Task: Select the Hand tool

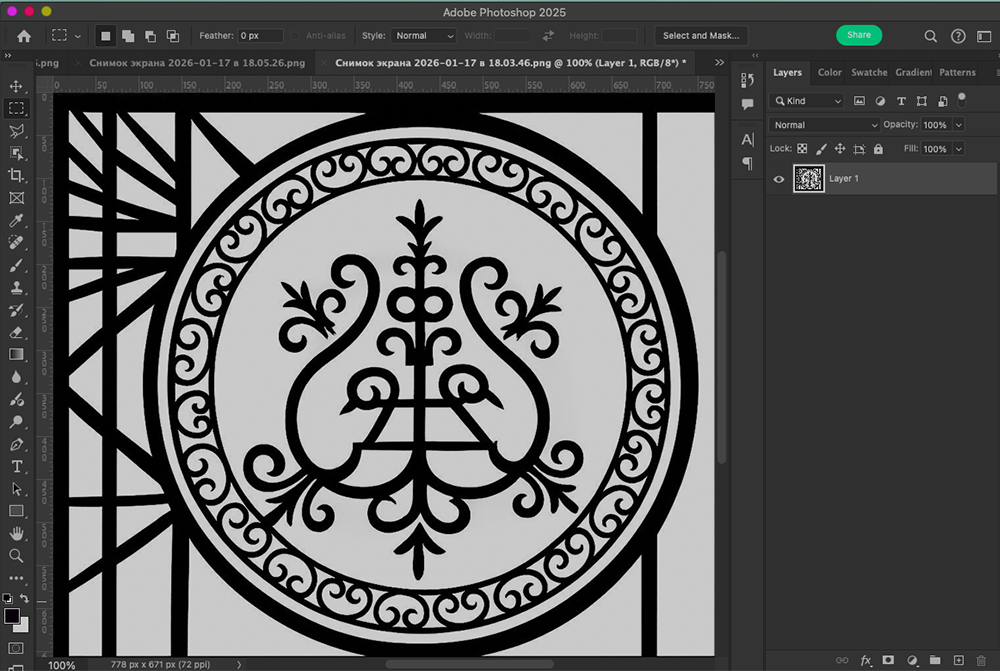Action: click(x=16, y=533)
